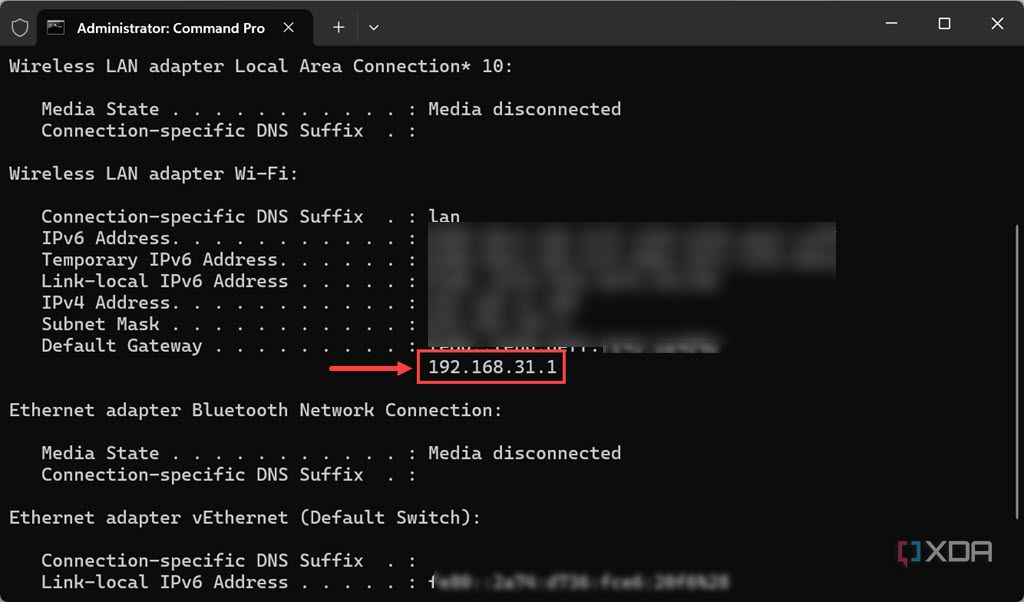Click the Ethernet adapter Bluetooth Network Connection heading
The width and height of the screenshot is (1024, 602).
coord(255,410)
